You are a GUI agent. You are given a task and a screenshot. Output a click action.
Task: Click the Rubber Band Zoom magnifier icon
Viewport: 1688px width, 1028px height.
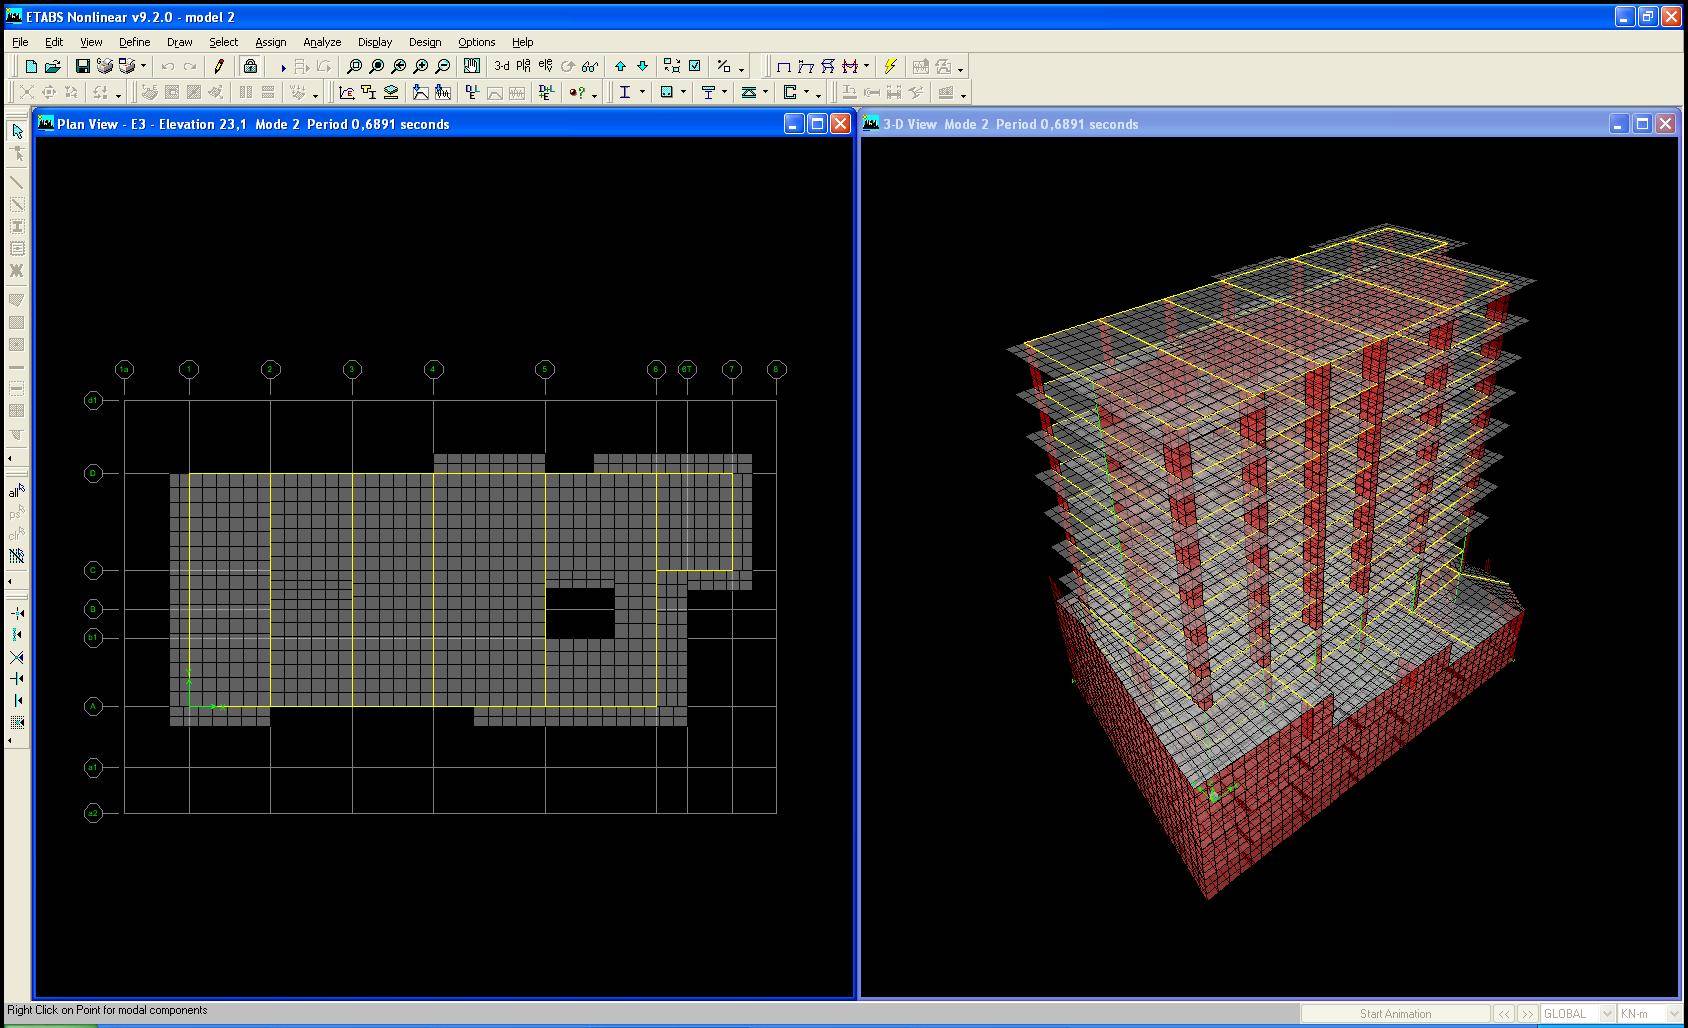pos(354,67)
